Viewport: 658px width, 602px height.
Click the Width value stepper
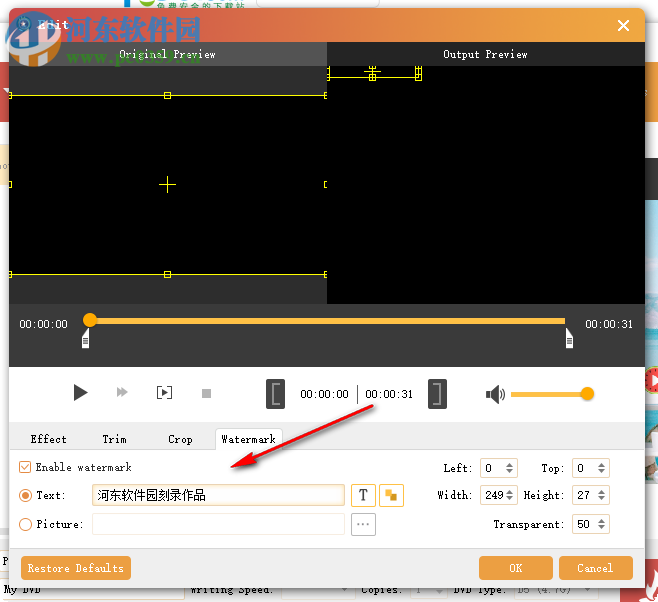pyautogui.click(x=509, y=495)
